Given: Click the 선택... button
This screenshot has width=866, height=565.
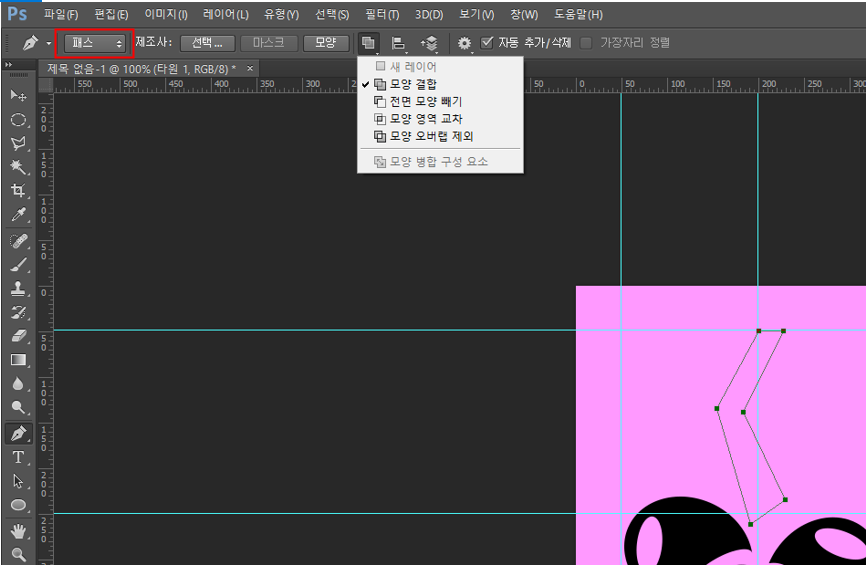Looking at the screenshot, I should coord(208,43).
